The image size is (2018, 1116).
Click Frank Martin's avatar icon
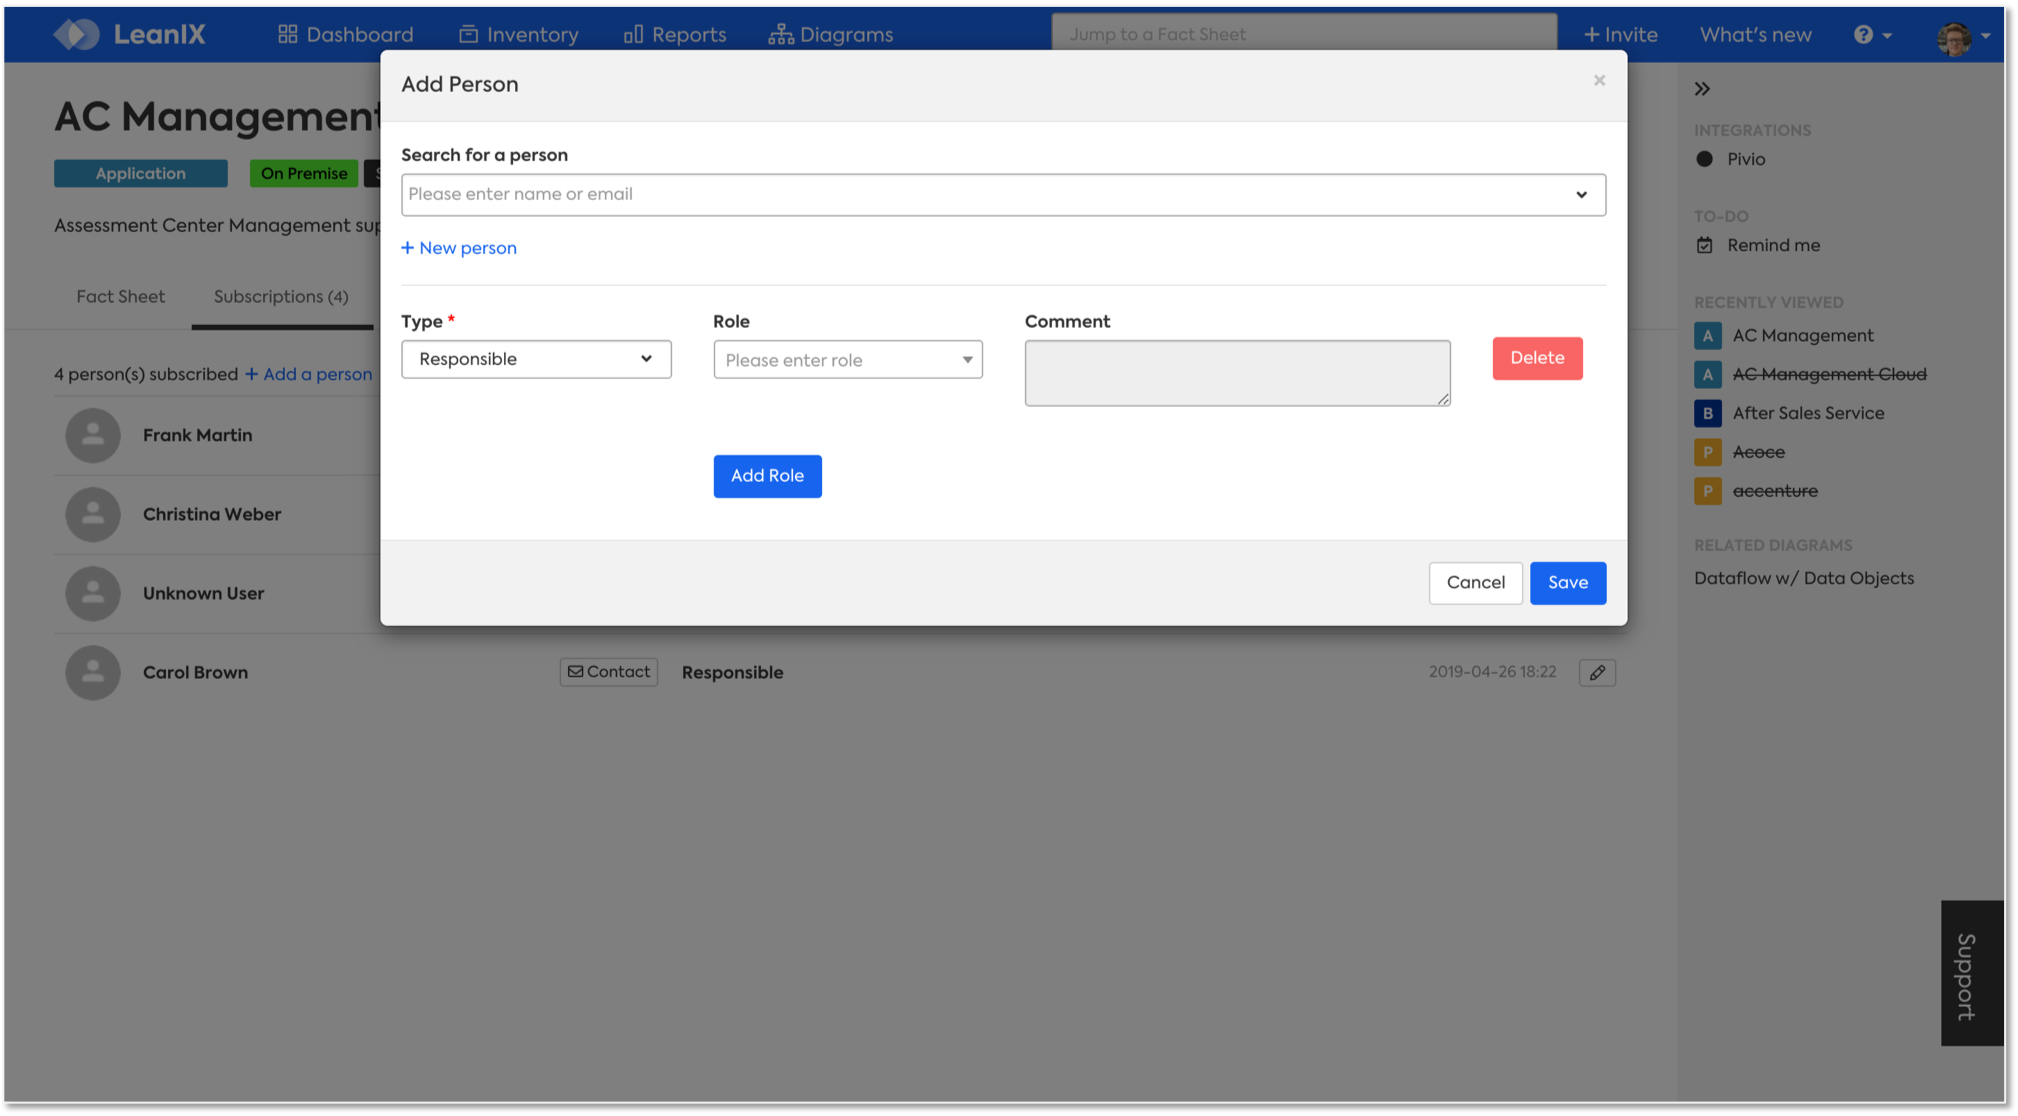93,435
